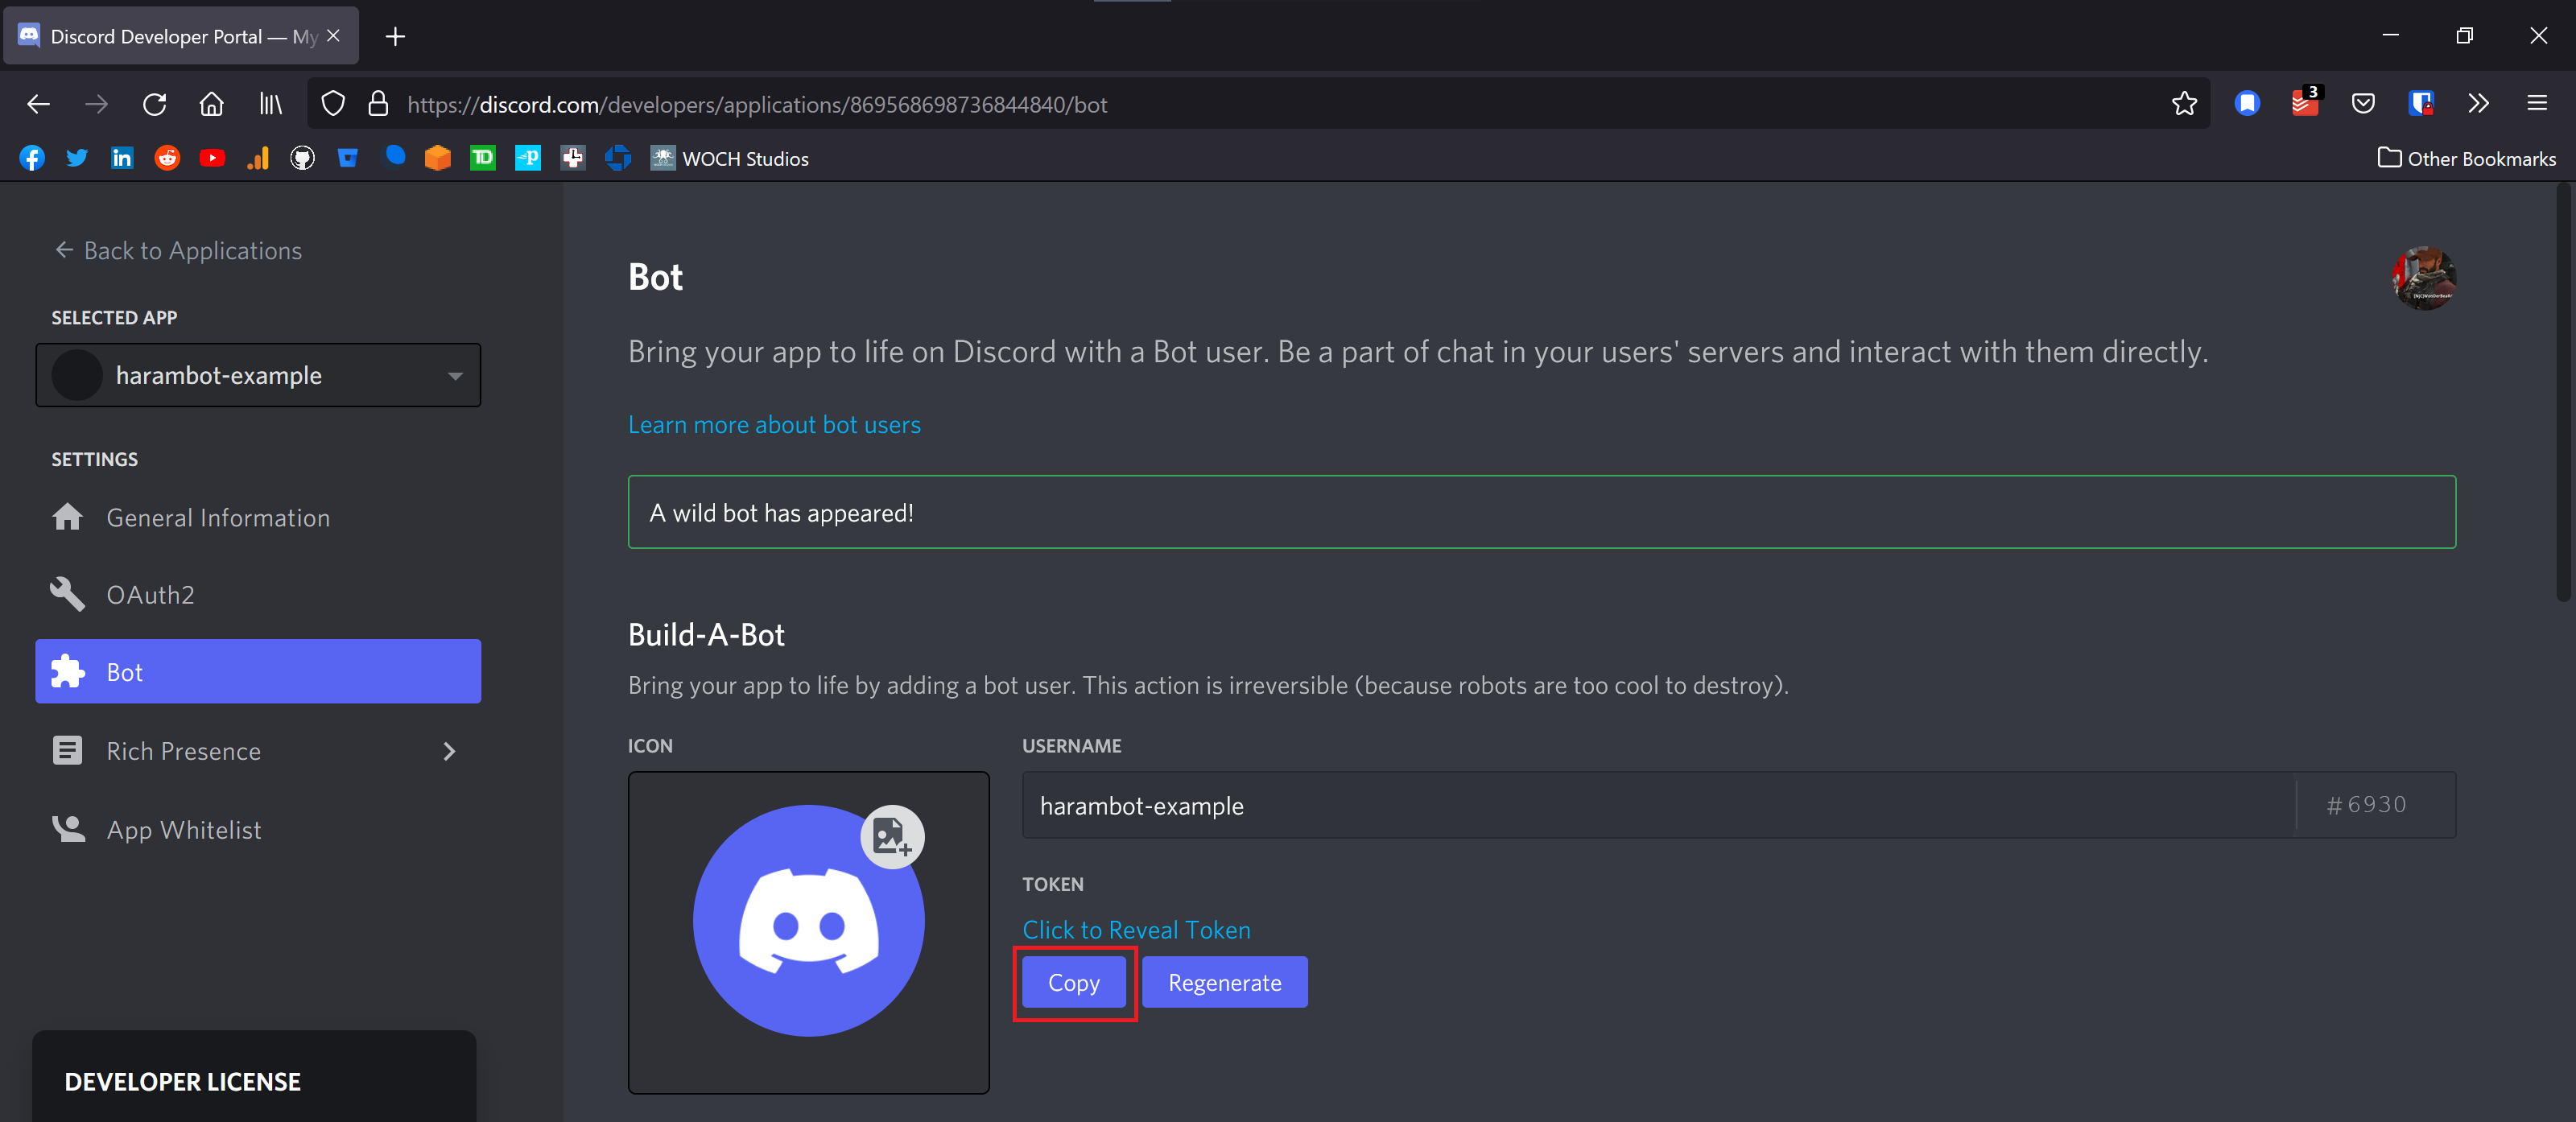Bookmark this page with star icon
The image size is (2576, 1122).
pos(2183,104)
